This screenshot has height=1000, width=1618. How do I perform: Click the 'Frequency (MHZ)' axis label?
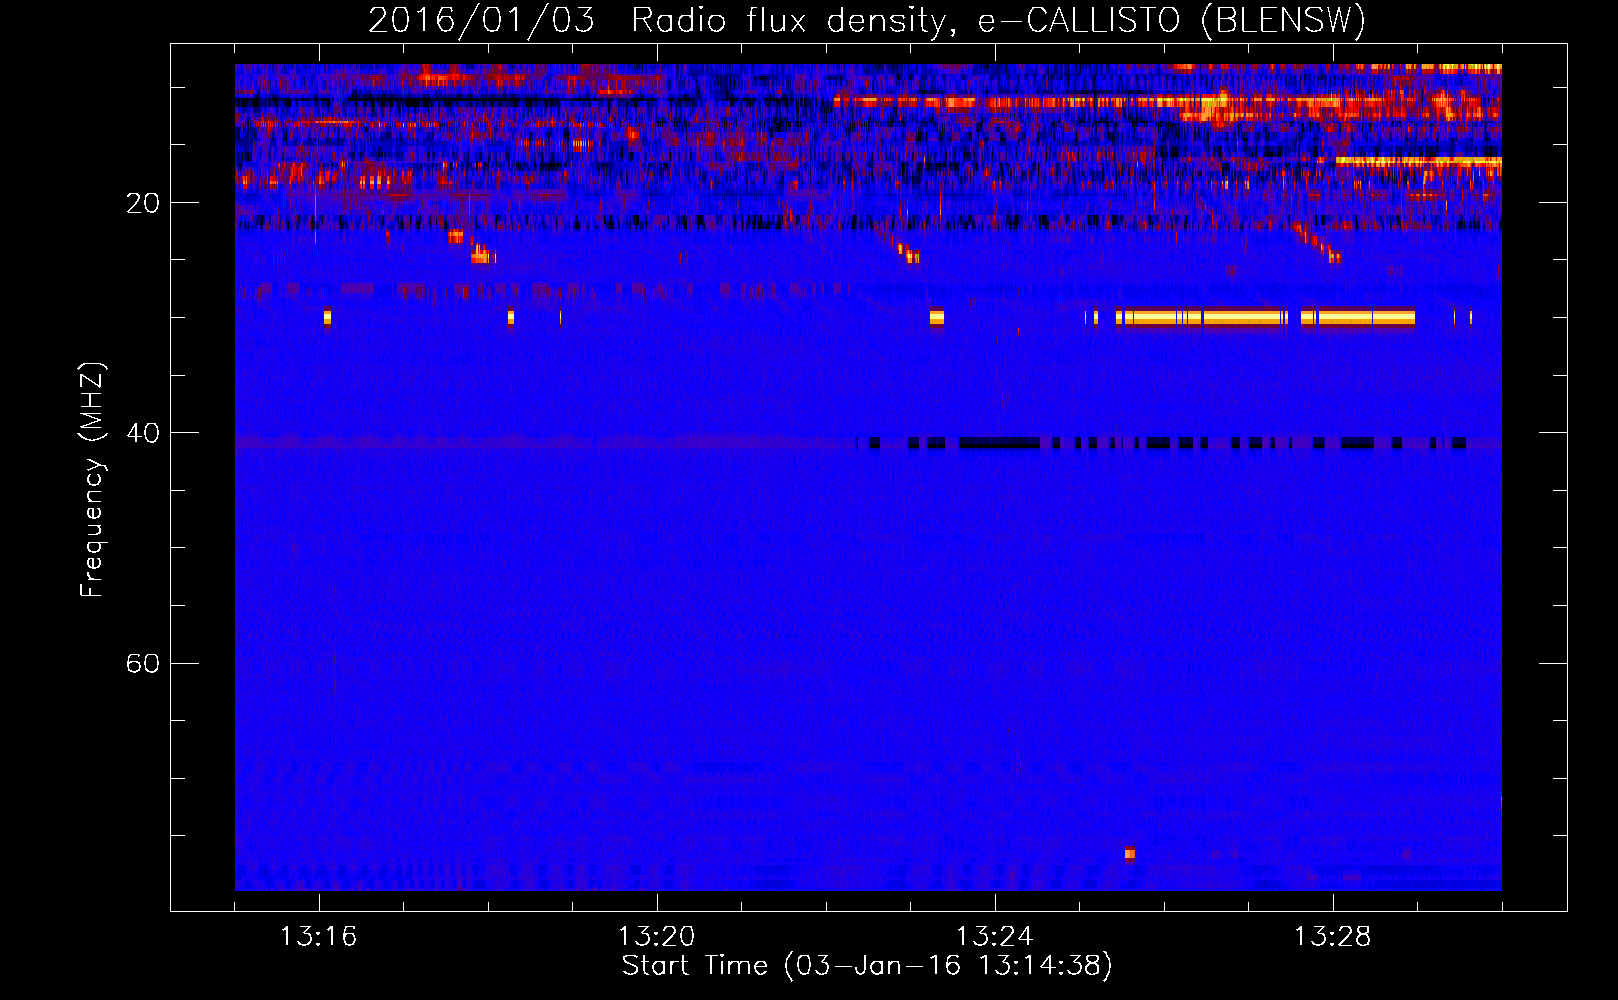coord(92,480)
